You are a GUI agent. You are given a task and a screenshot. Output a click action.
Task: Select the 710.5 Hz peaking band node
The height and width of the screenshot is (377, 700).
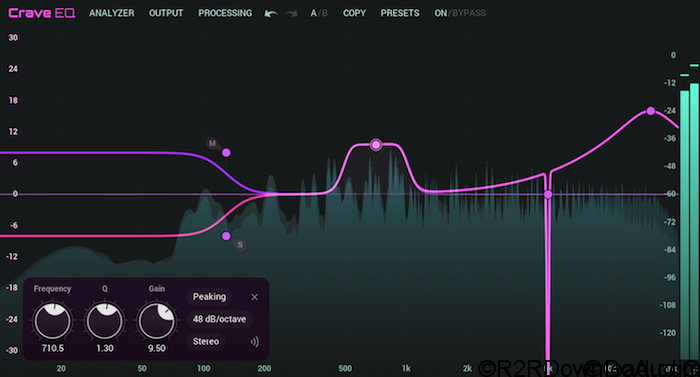[376, 145]
